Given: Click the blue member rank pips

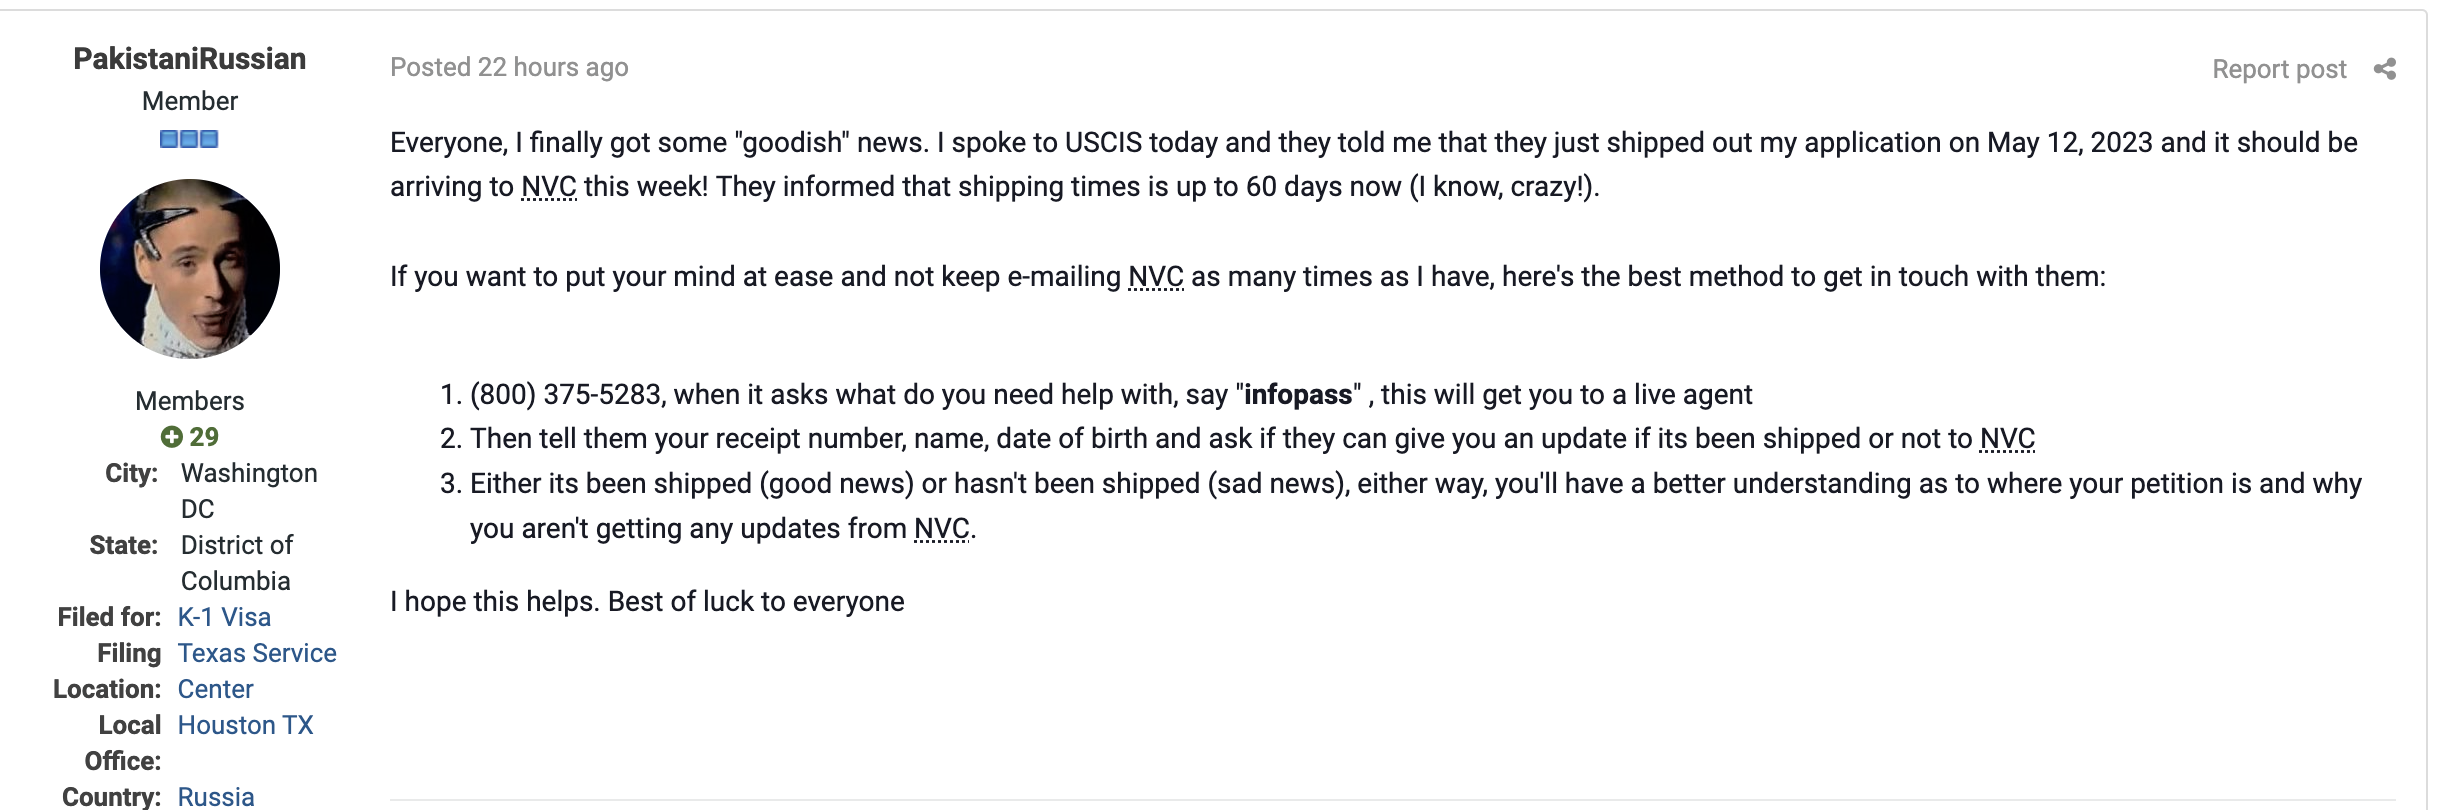Looking at the screenshot, I should tap(189, 139).
